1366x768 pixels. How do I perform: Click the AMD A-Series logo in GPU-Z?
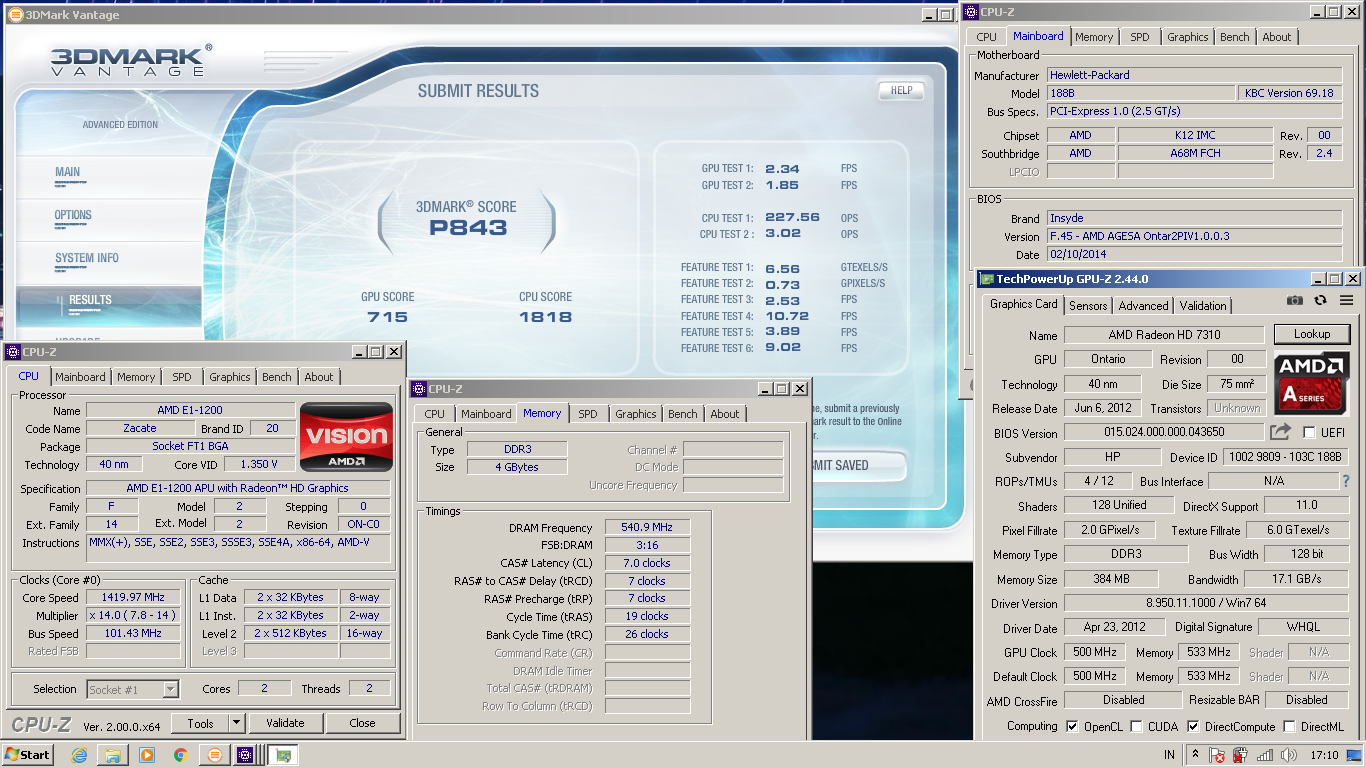[x=1312, y=383]
